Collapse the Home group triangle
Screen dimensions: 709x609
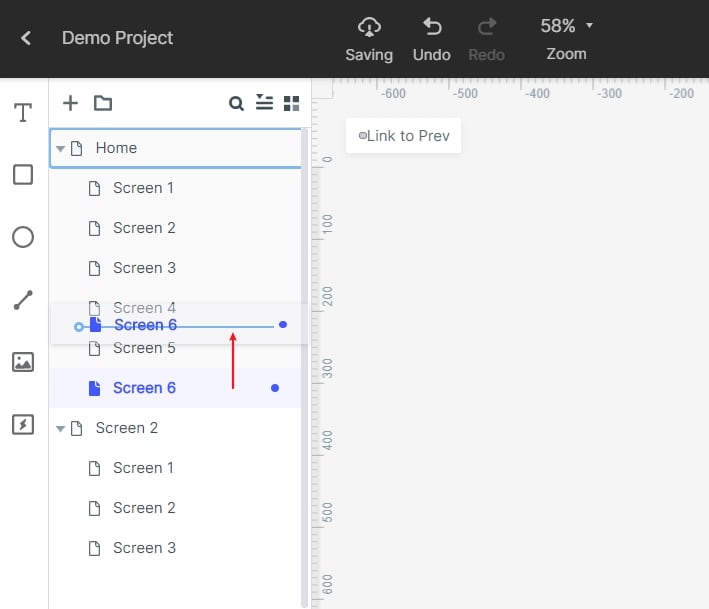coord(60,148)
